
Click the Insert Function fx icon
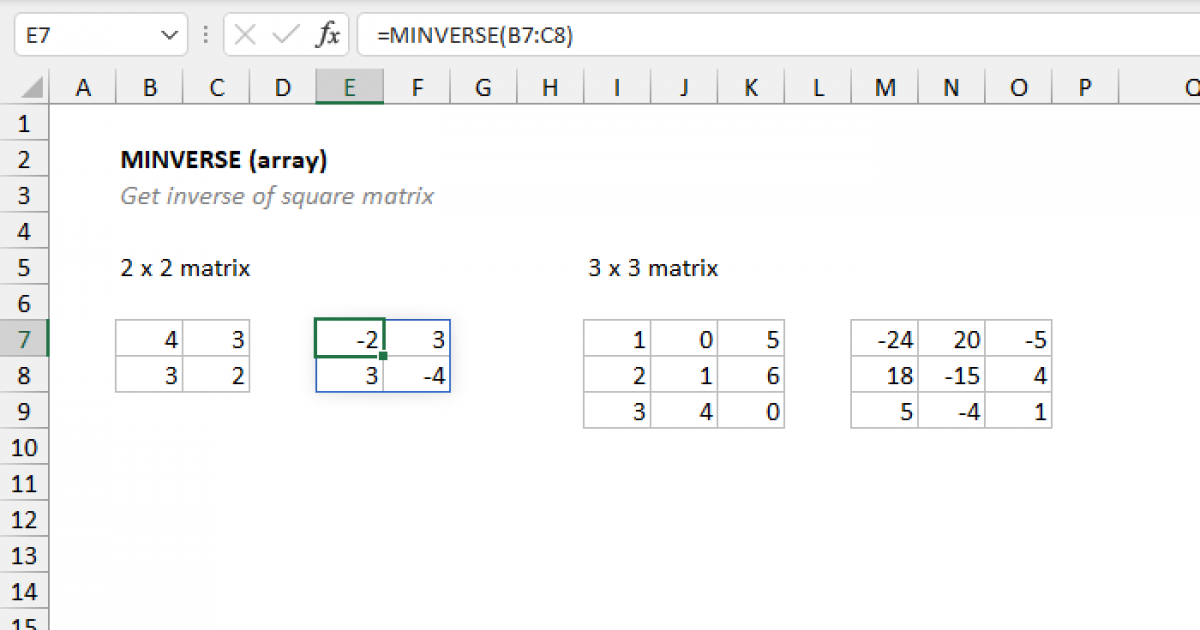327,36
